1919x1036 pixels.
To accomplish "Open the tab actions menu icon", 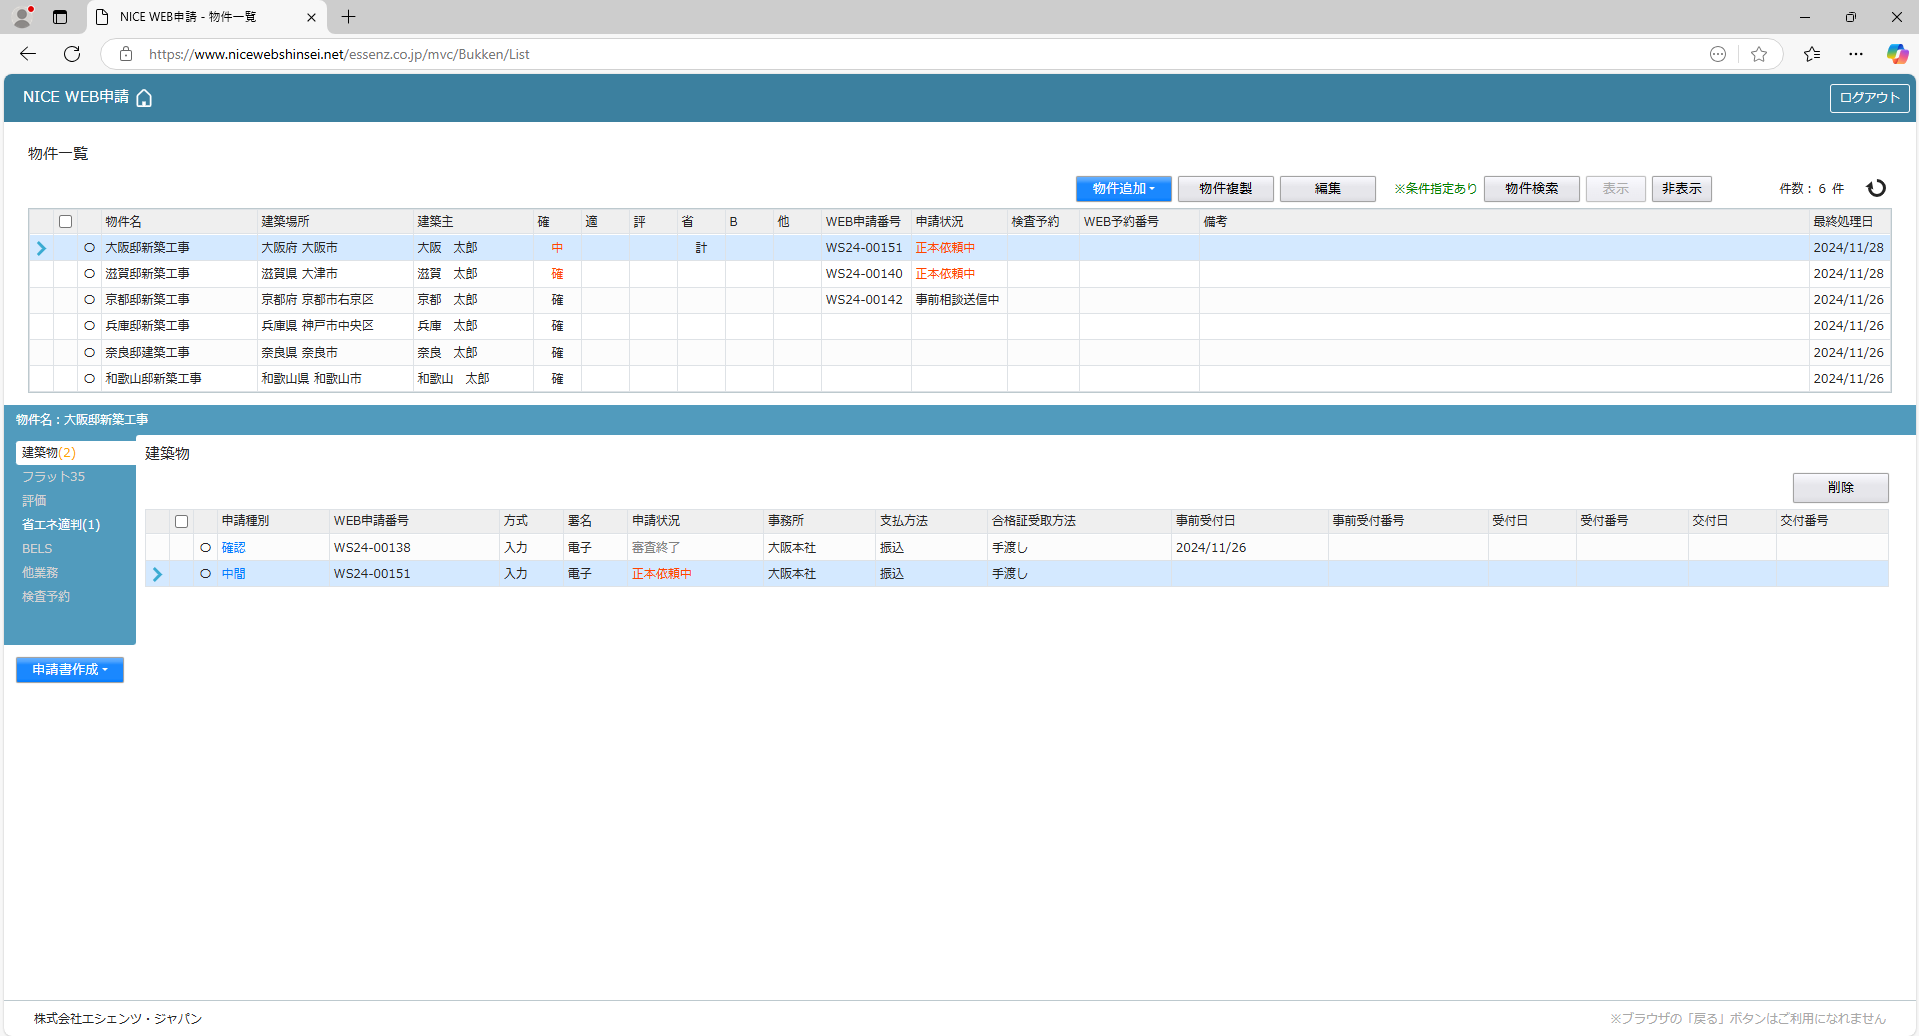I will tap(60, 17).
